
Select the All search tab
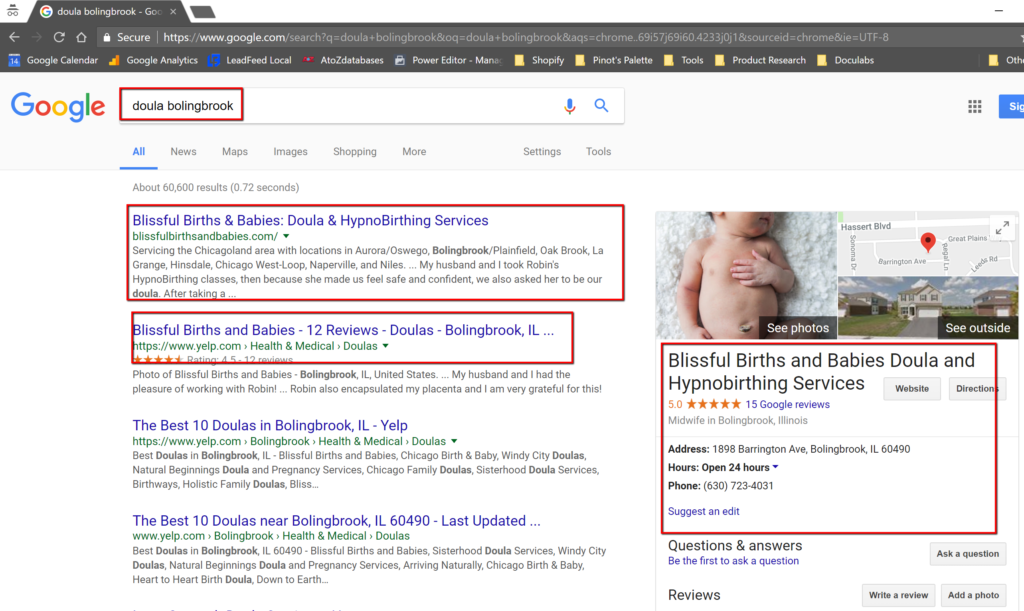138,151
